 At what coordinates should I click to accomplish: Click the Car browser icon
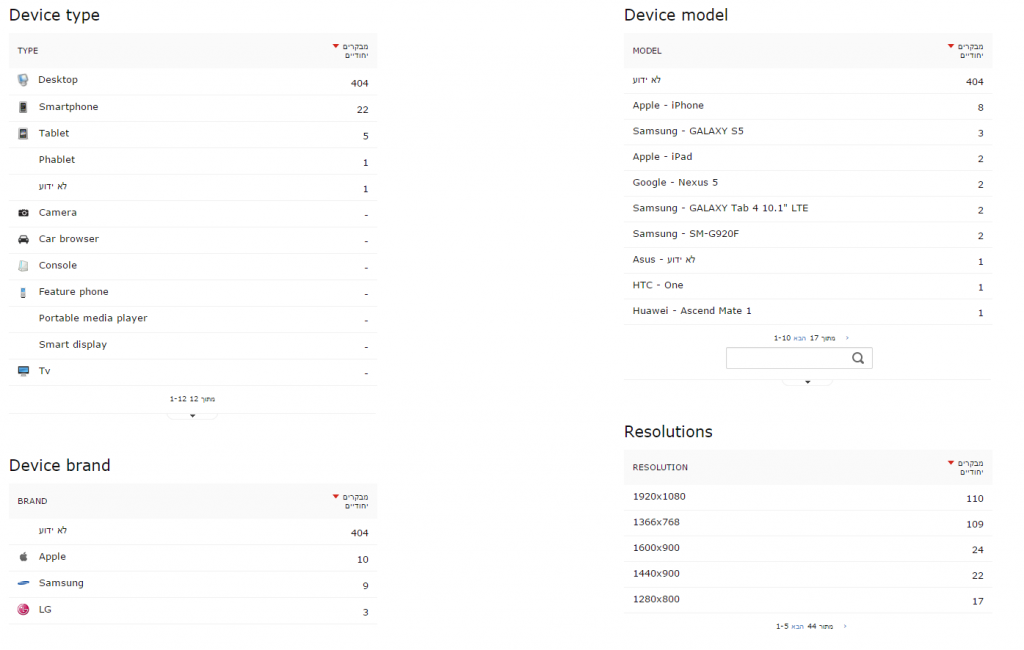click(x=24, y=239)
